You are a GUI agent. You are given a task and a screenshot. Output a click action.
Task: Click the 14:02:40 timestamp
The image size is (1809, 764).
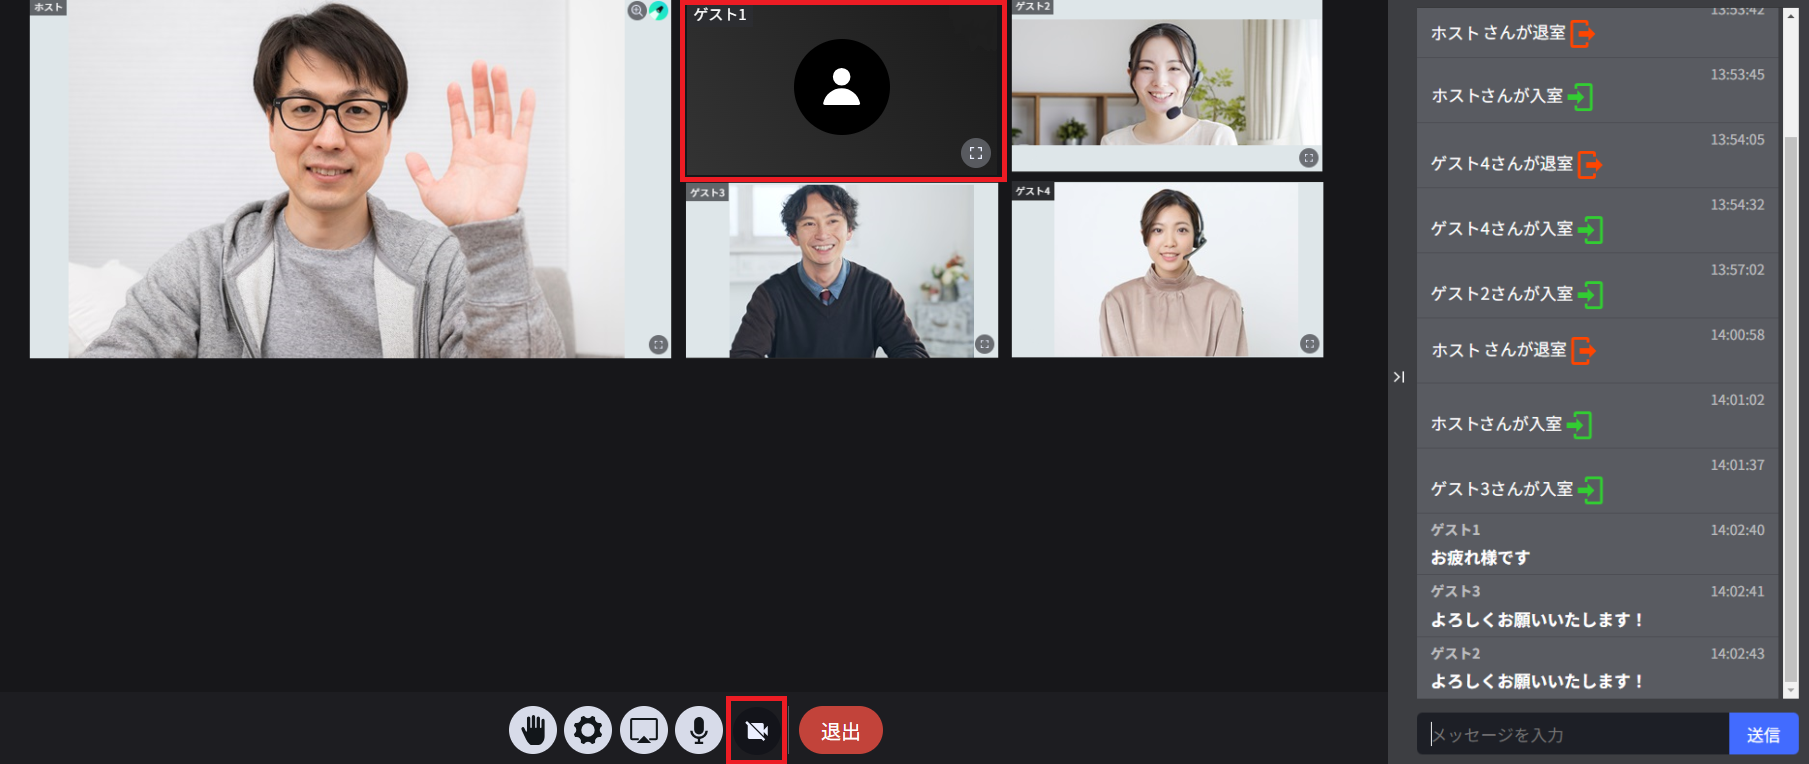[1737, 530]
